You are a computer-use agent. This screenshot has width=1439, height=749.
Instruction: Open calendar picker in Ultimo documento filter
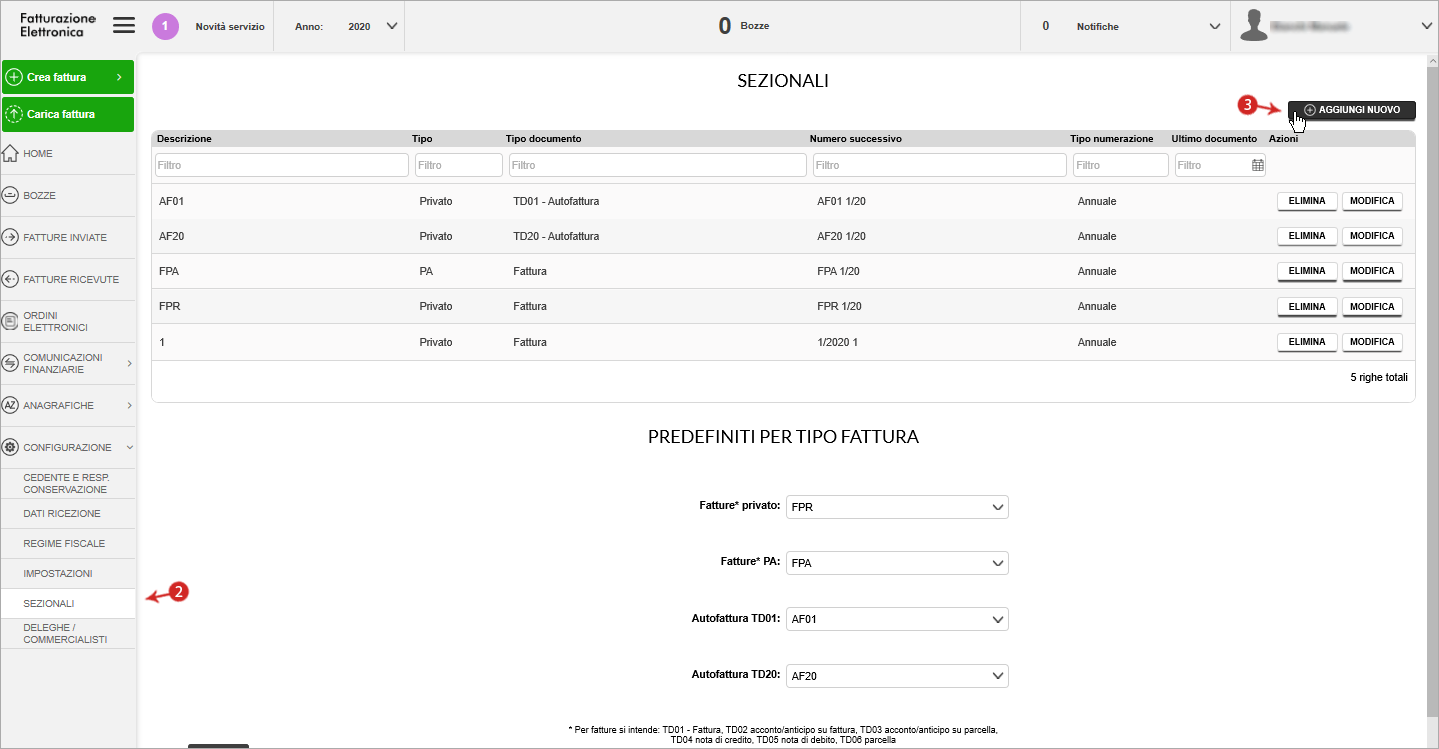pos(1258,165)
